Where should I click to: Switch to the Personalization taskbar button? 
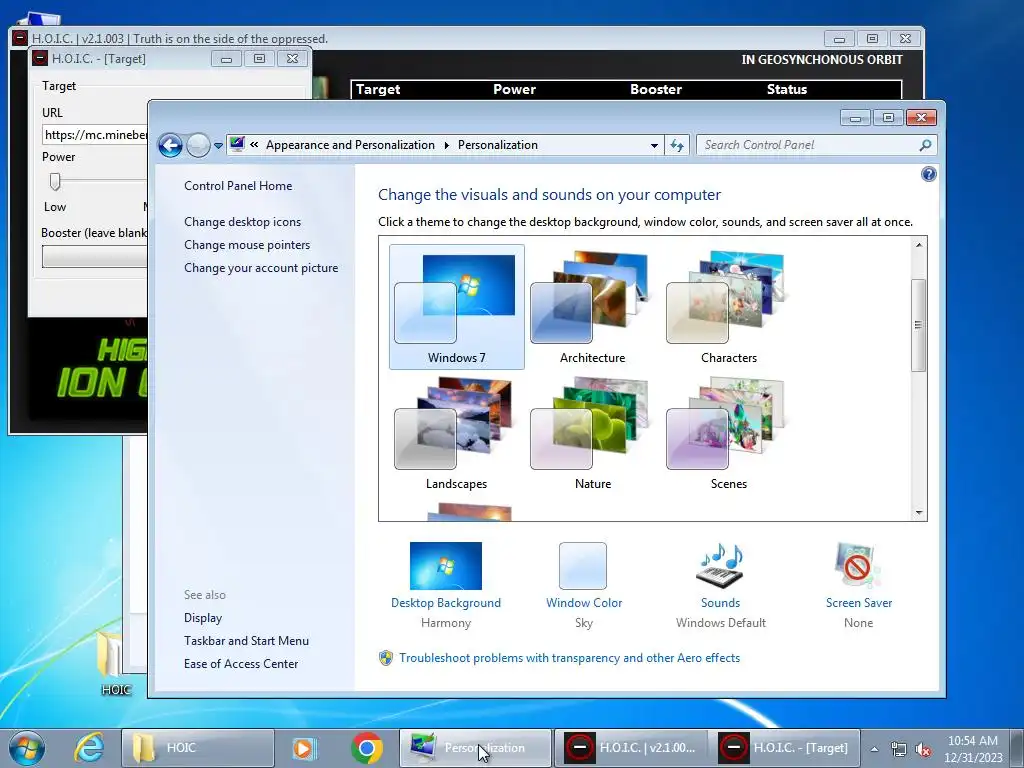(475, 748)
